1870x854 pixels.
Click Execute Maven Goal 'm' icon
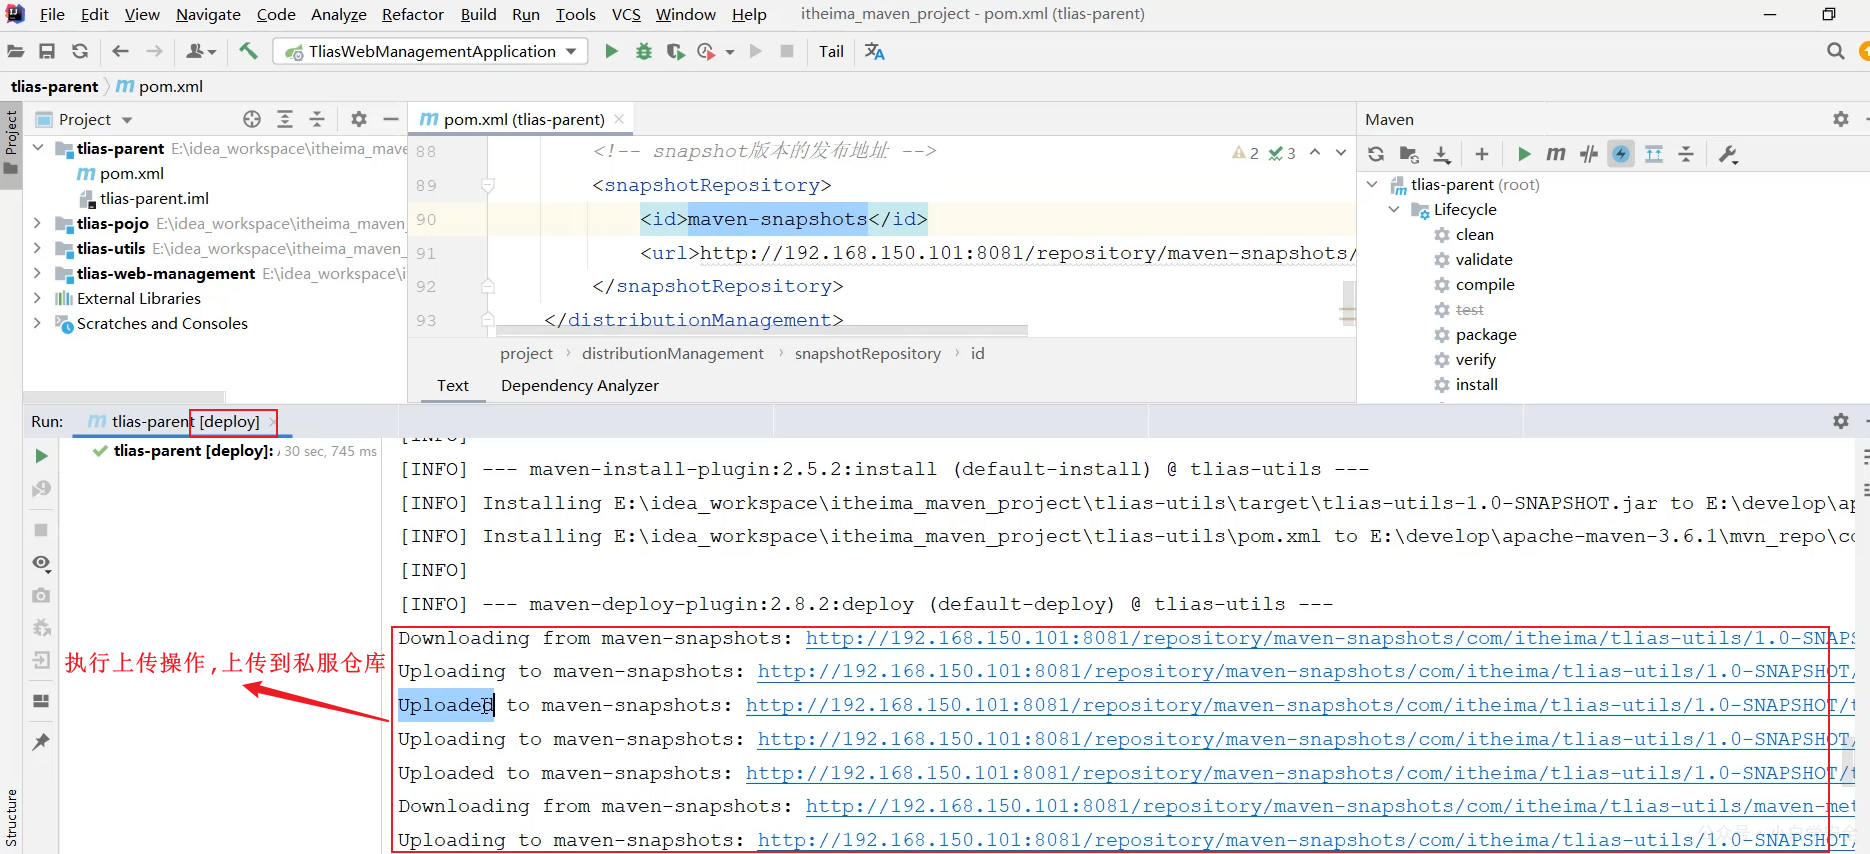click(1556, 154)
